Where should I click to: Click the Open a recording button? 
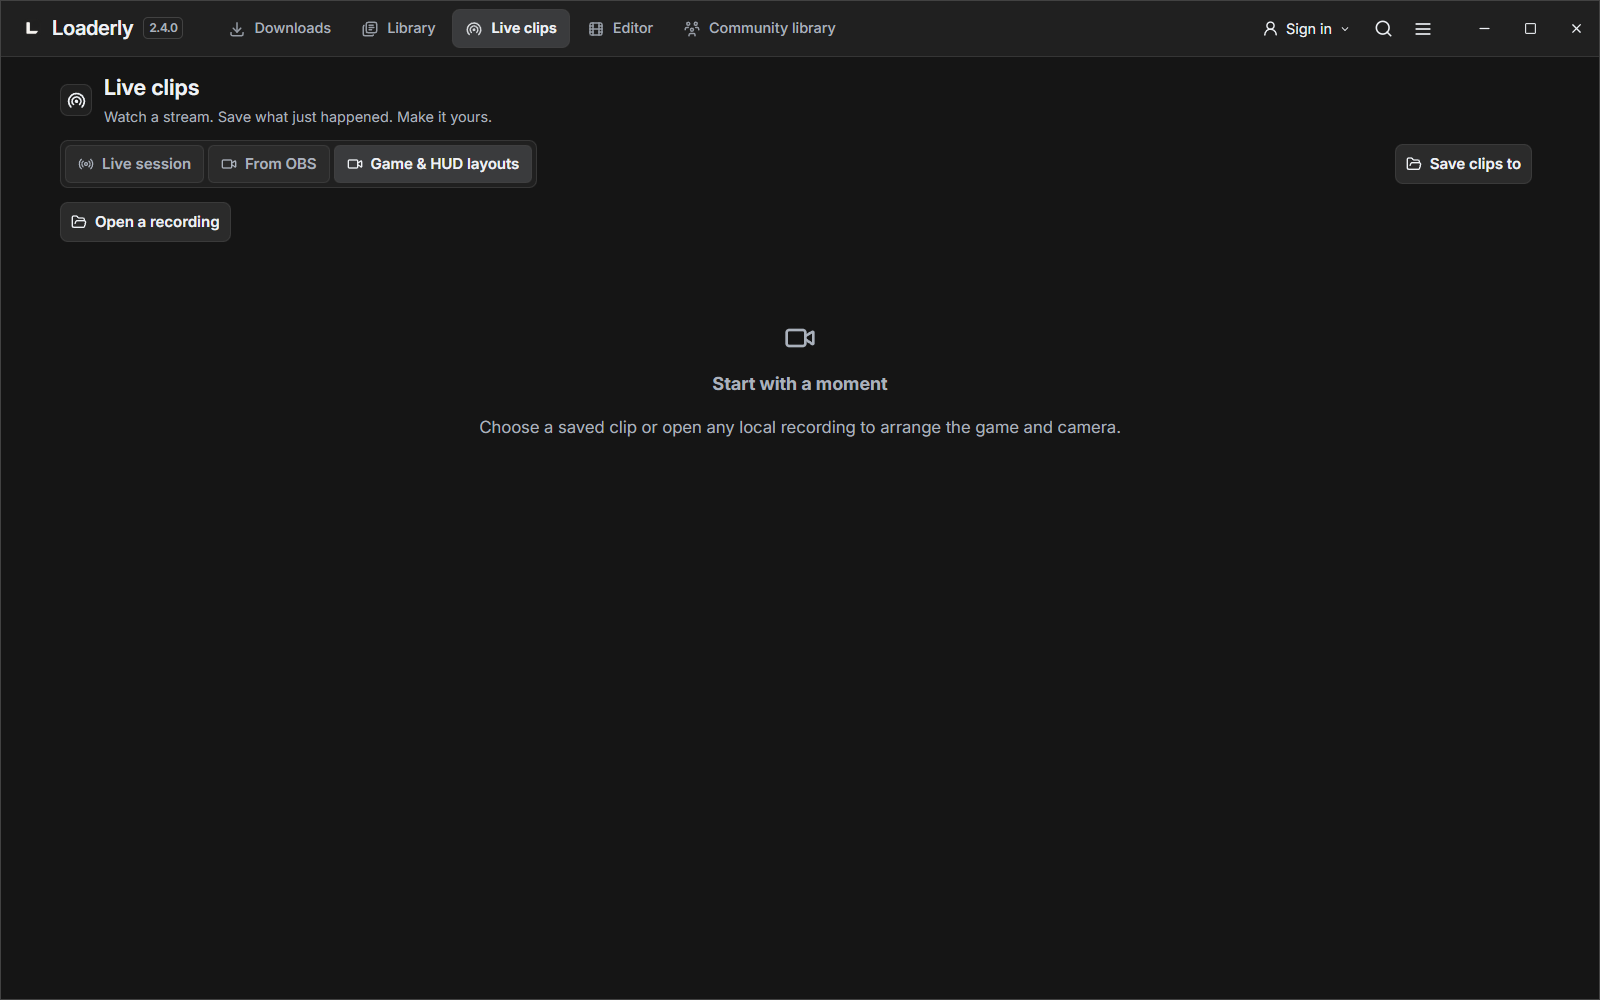(x=145, y=222)
